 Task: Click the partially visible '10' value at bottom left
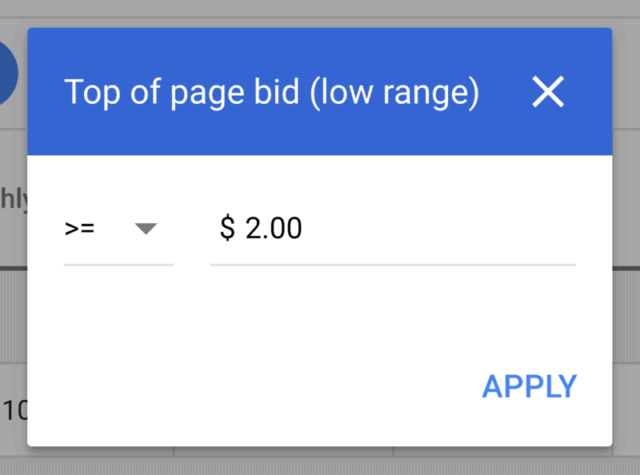(x=14, y=411)
